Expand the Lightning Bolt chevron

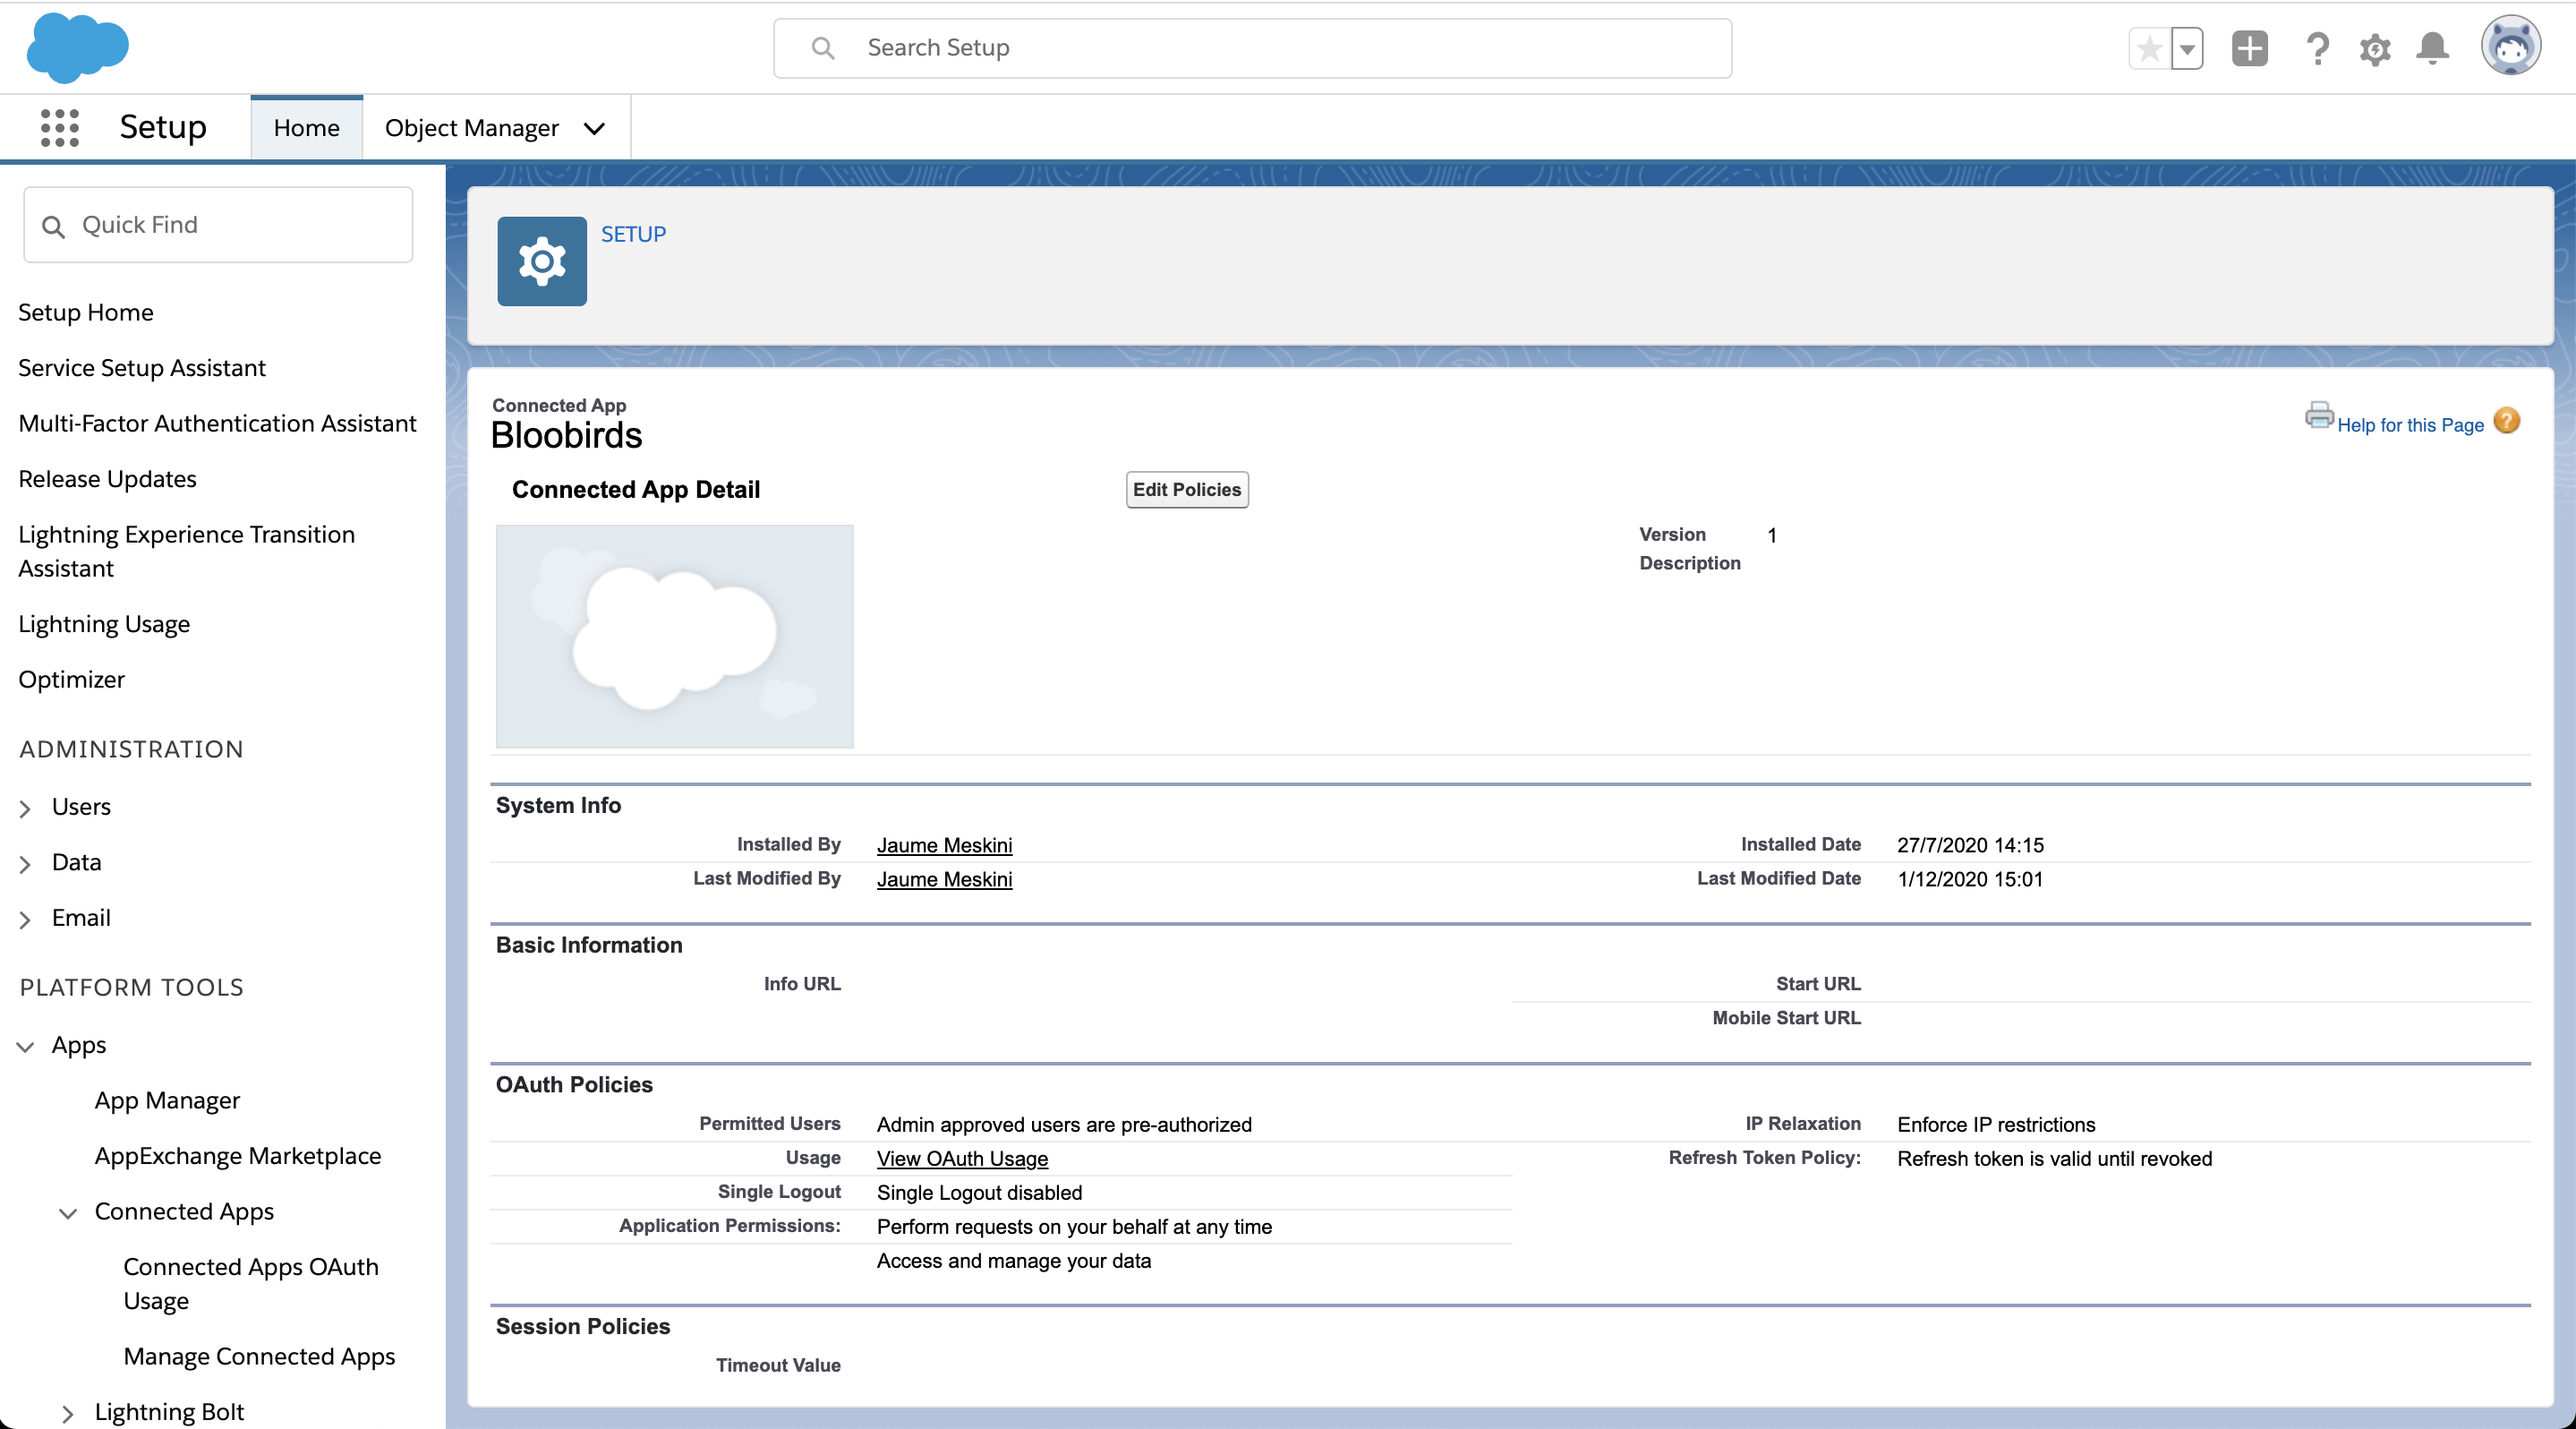point(68,1413)
